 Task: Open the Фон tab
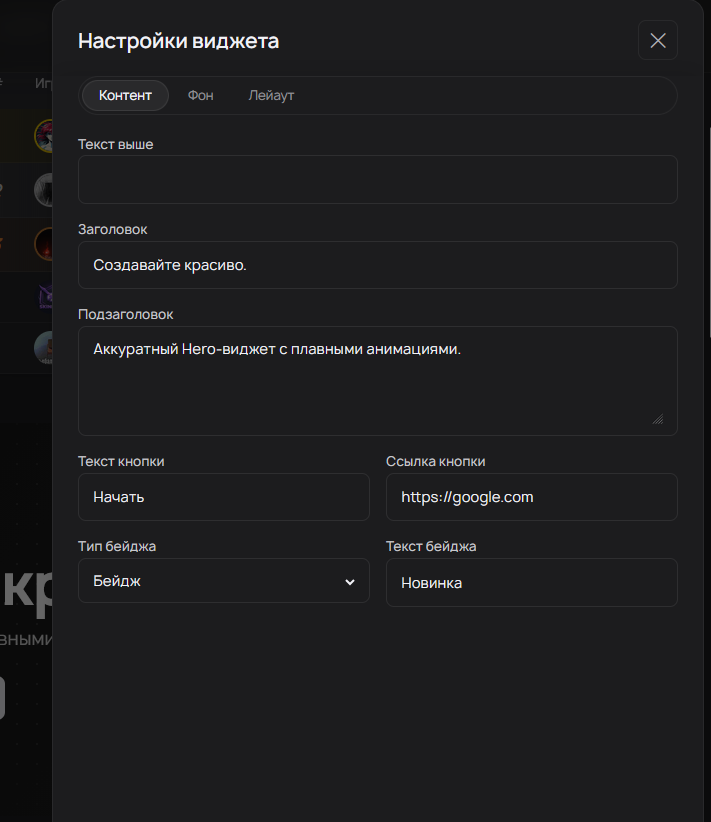(x=200, y=96)
